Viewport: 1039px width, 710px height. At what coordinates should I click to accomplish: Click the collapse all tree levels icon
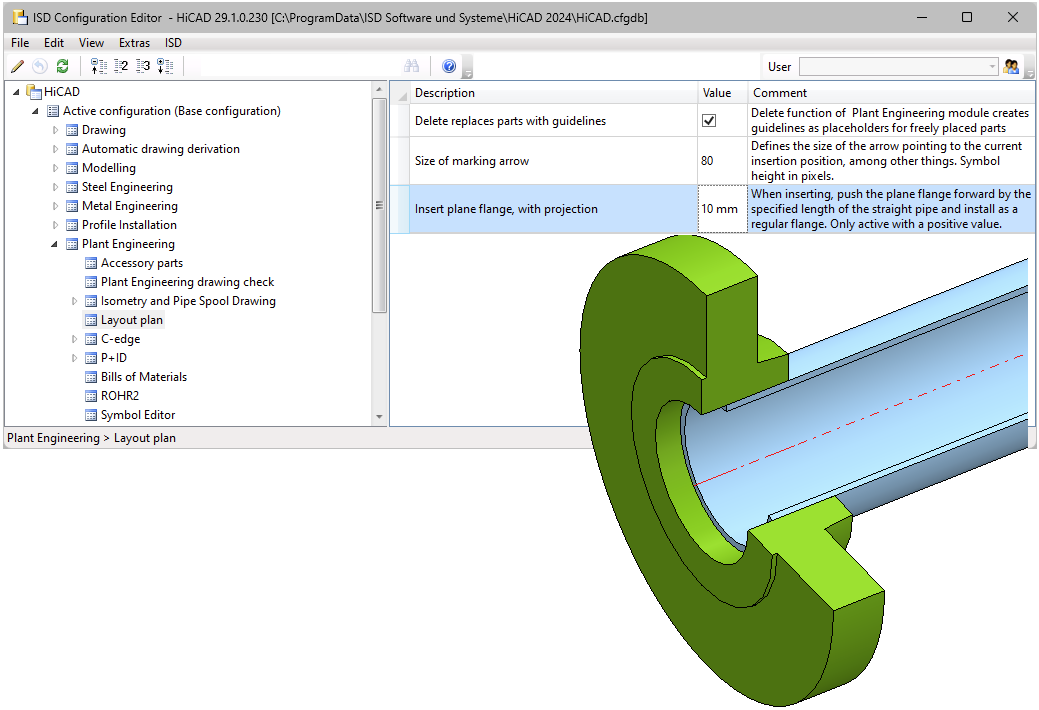tap(98, 67)
